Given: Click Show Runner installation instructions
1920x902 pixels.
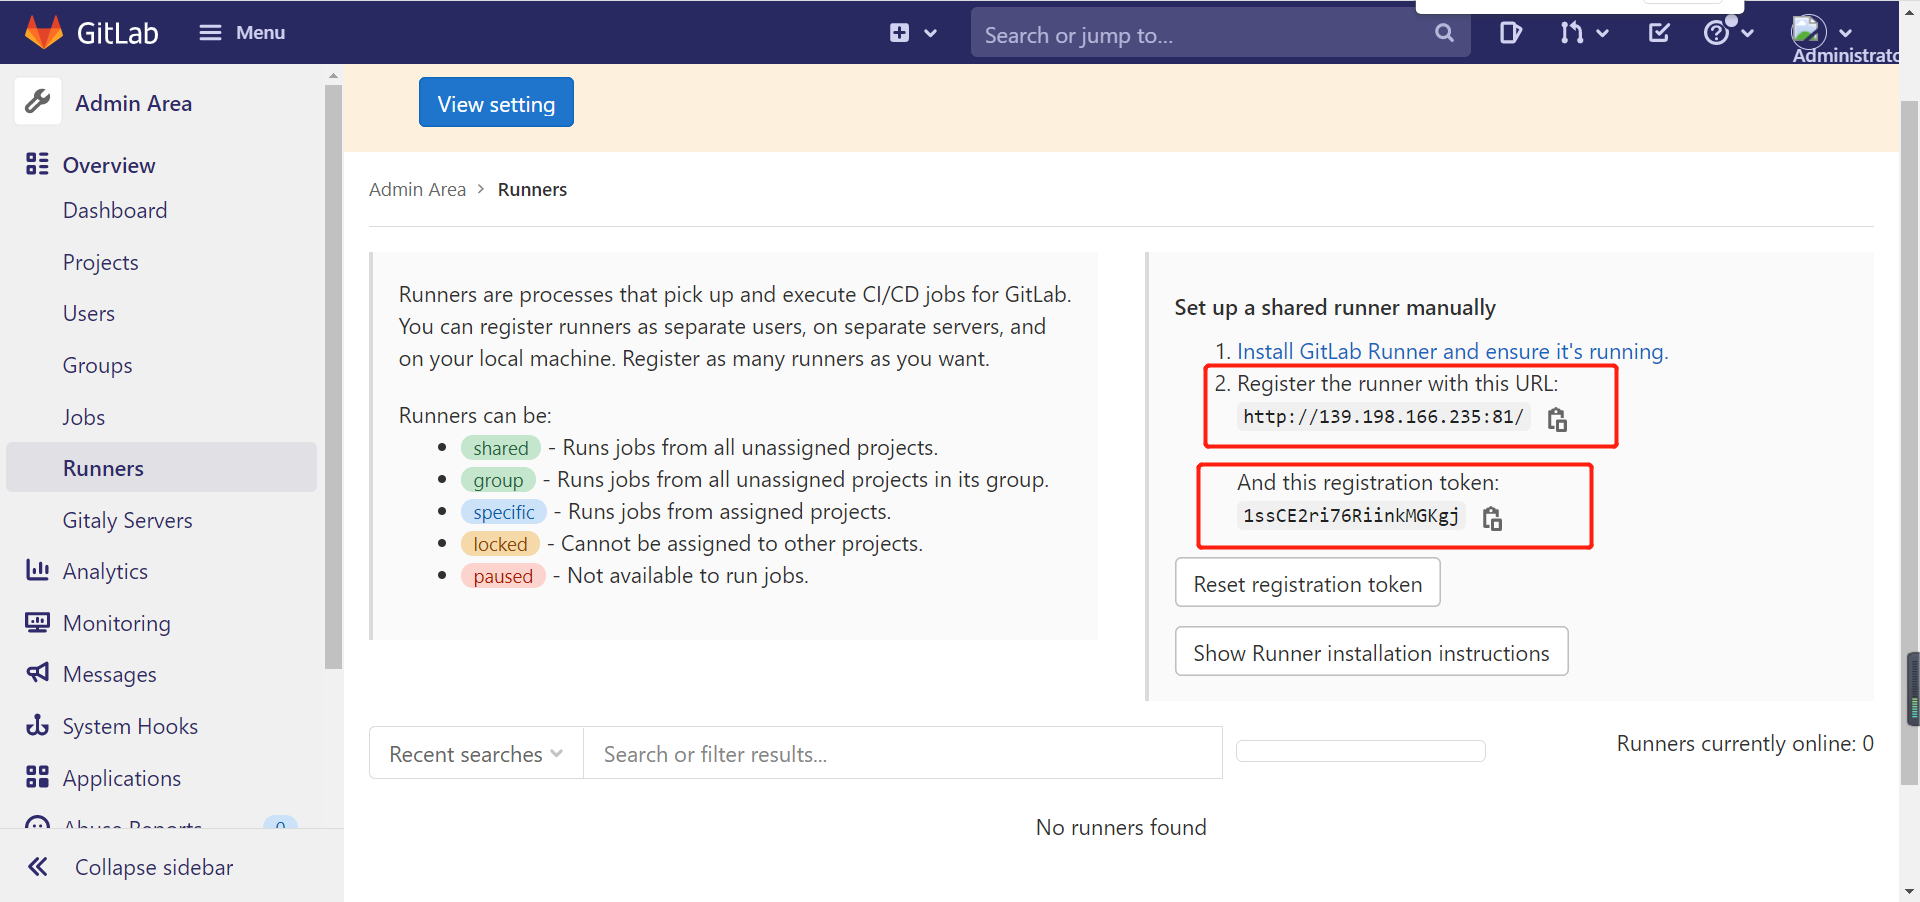Looking at the screenshot, I should (1371, 652).
